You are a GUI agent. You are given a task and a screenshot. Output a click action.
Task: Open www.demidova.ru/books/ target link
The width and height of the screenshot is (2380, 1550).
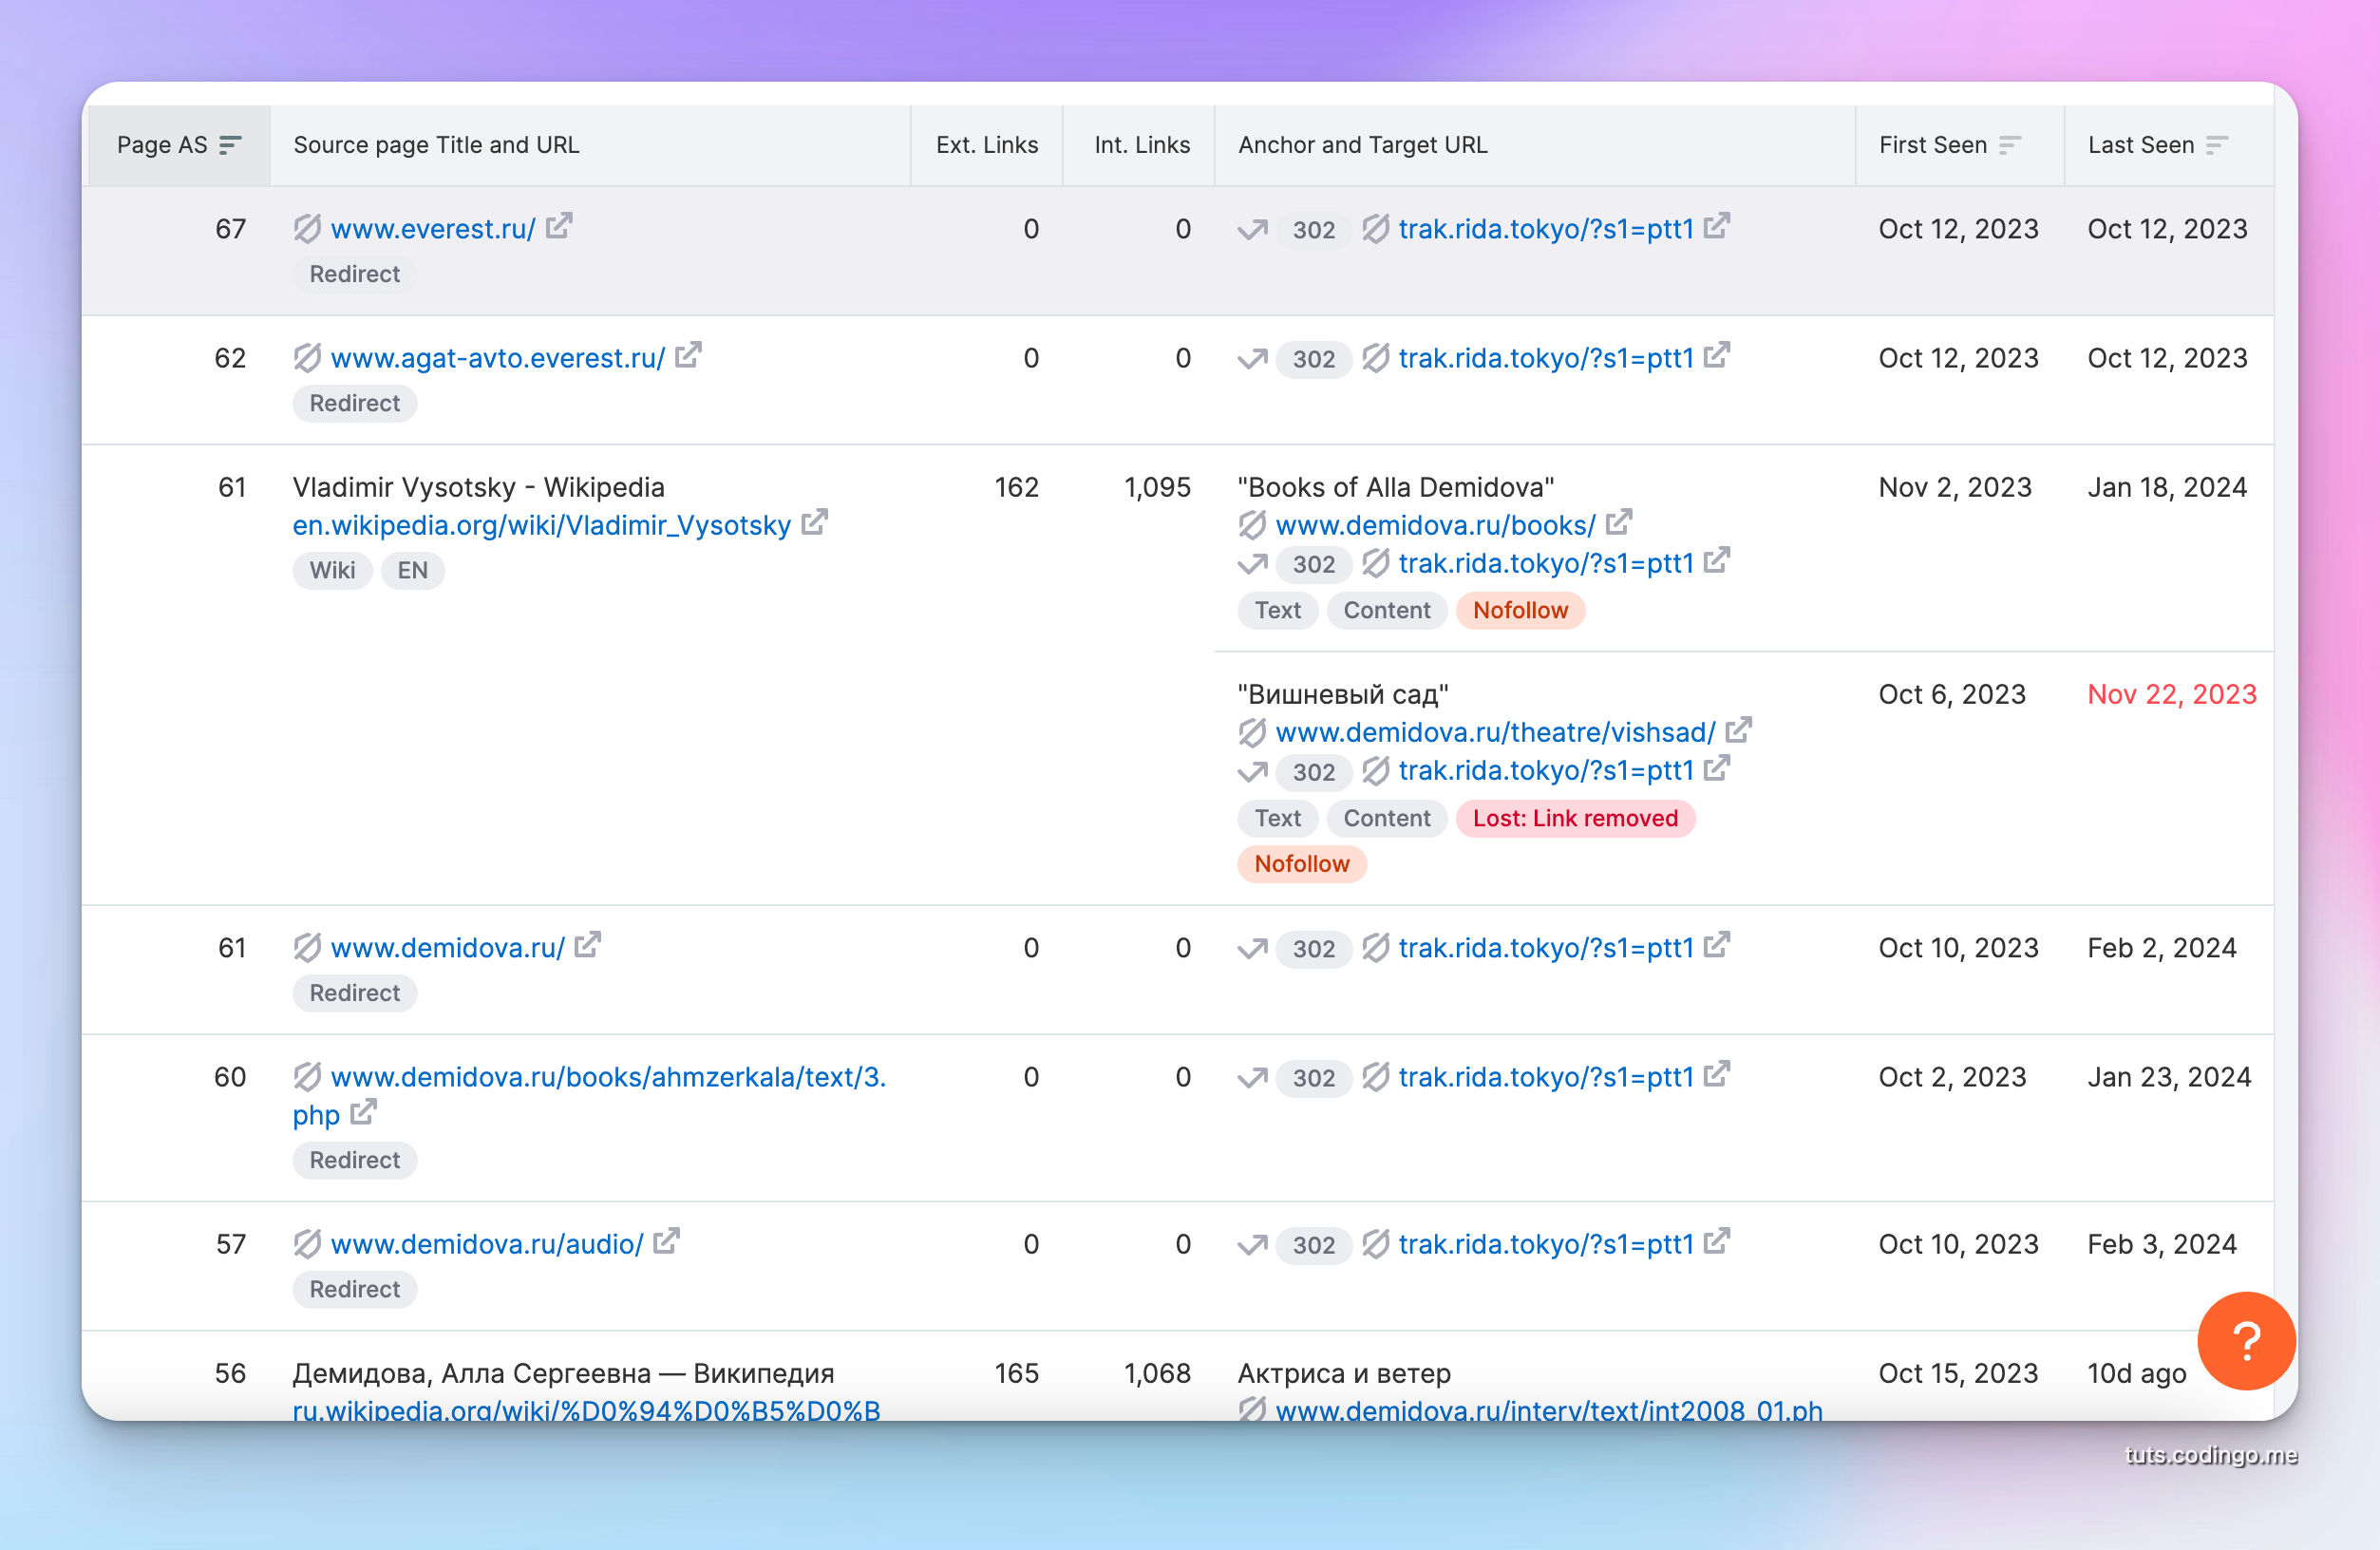pos(1436,525)
